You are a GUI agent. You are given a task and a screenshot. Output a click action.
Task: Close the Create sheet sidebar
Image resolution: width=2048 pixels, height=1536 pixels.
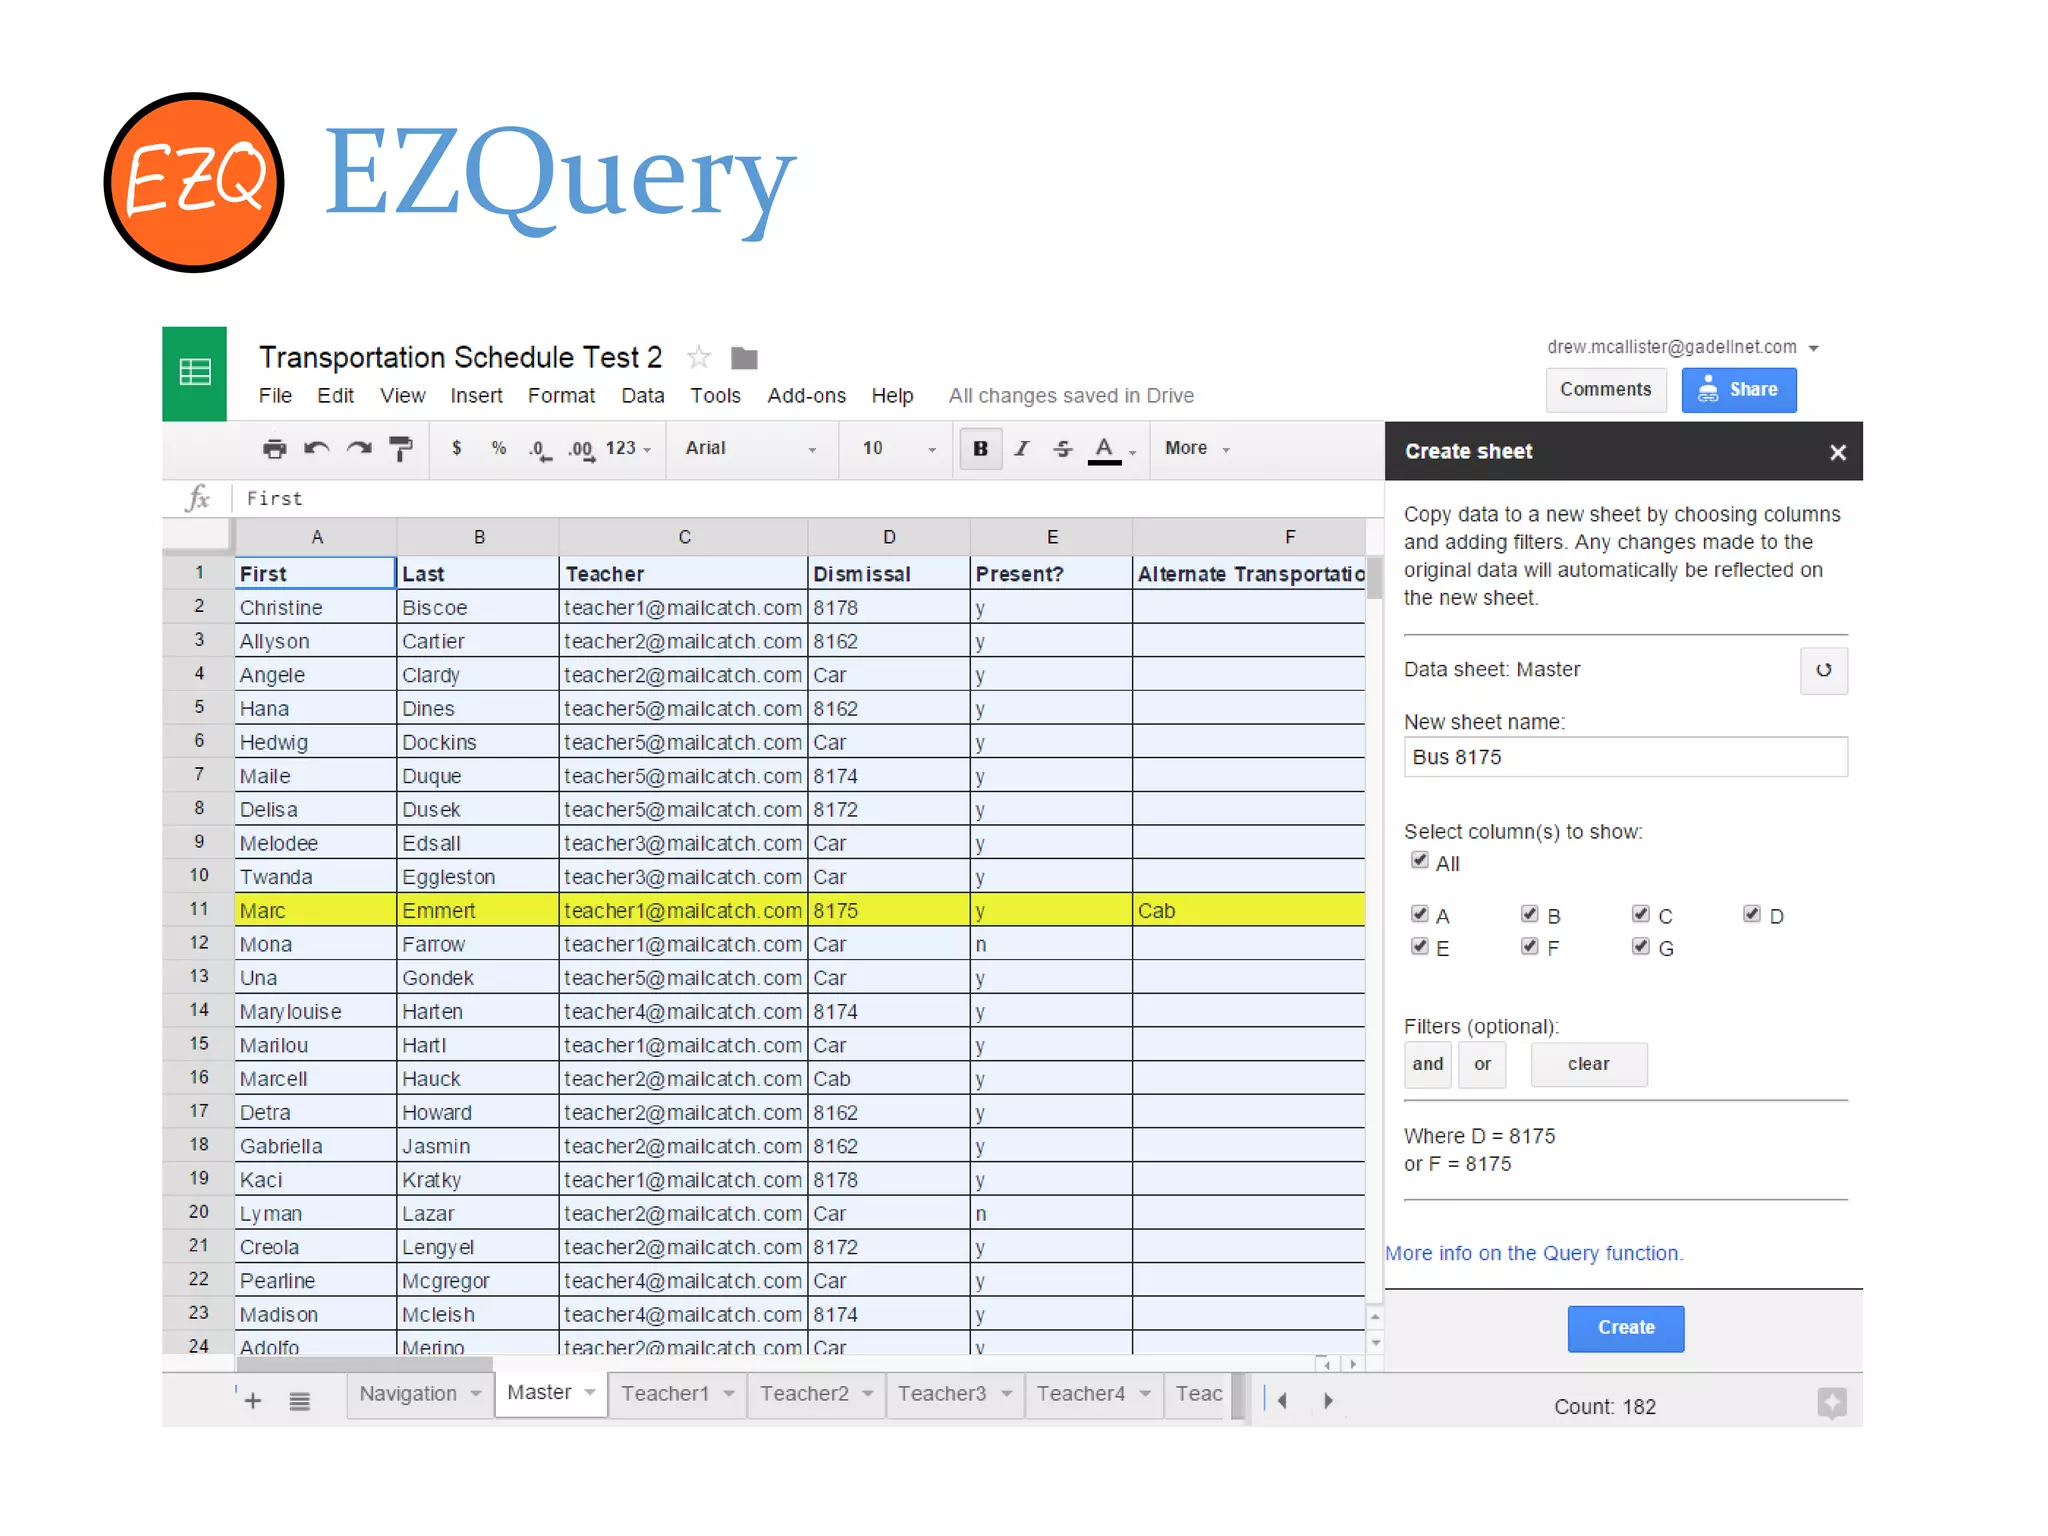(1838, 453)
